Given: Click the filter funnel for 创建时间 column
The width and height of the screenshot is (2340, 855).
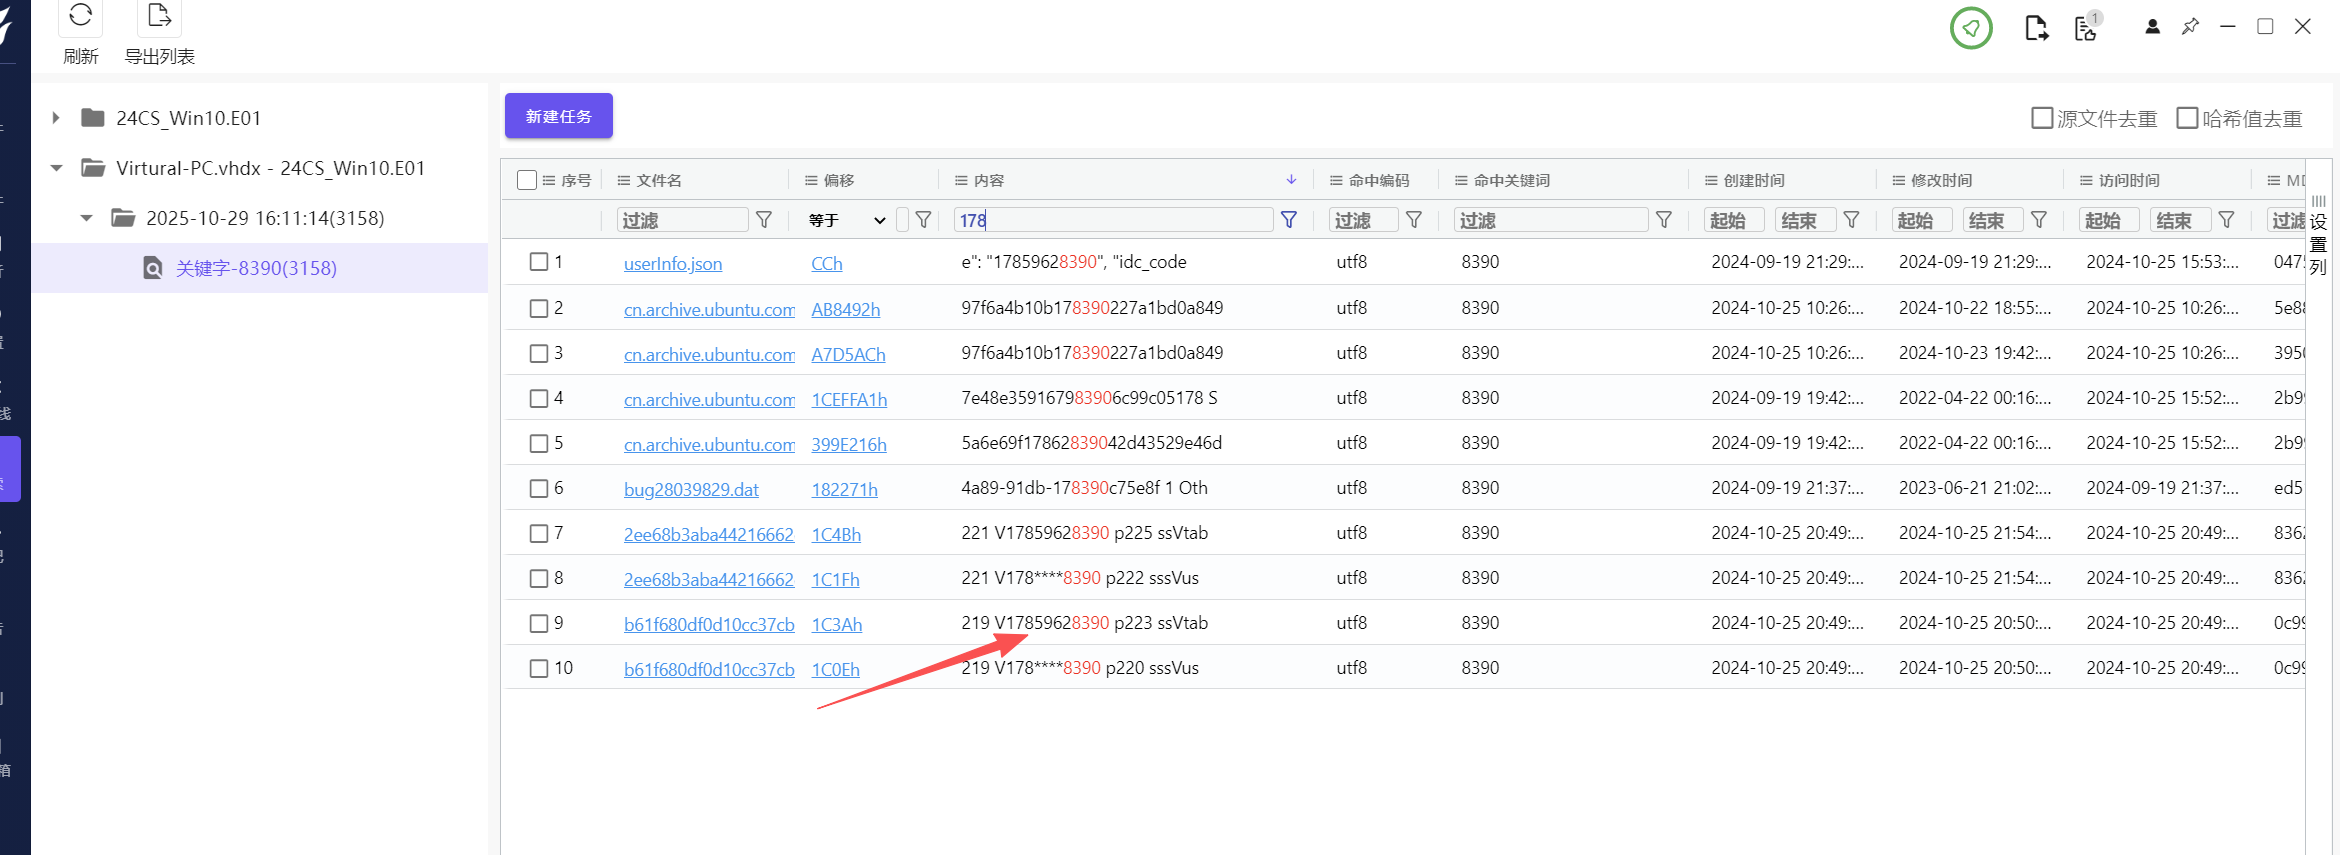Looking at the screenshot, I should tap(1851, 220).
